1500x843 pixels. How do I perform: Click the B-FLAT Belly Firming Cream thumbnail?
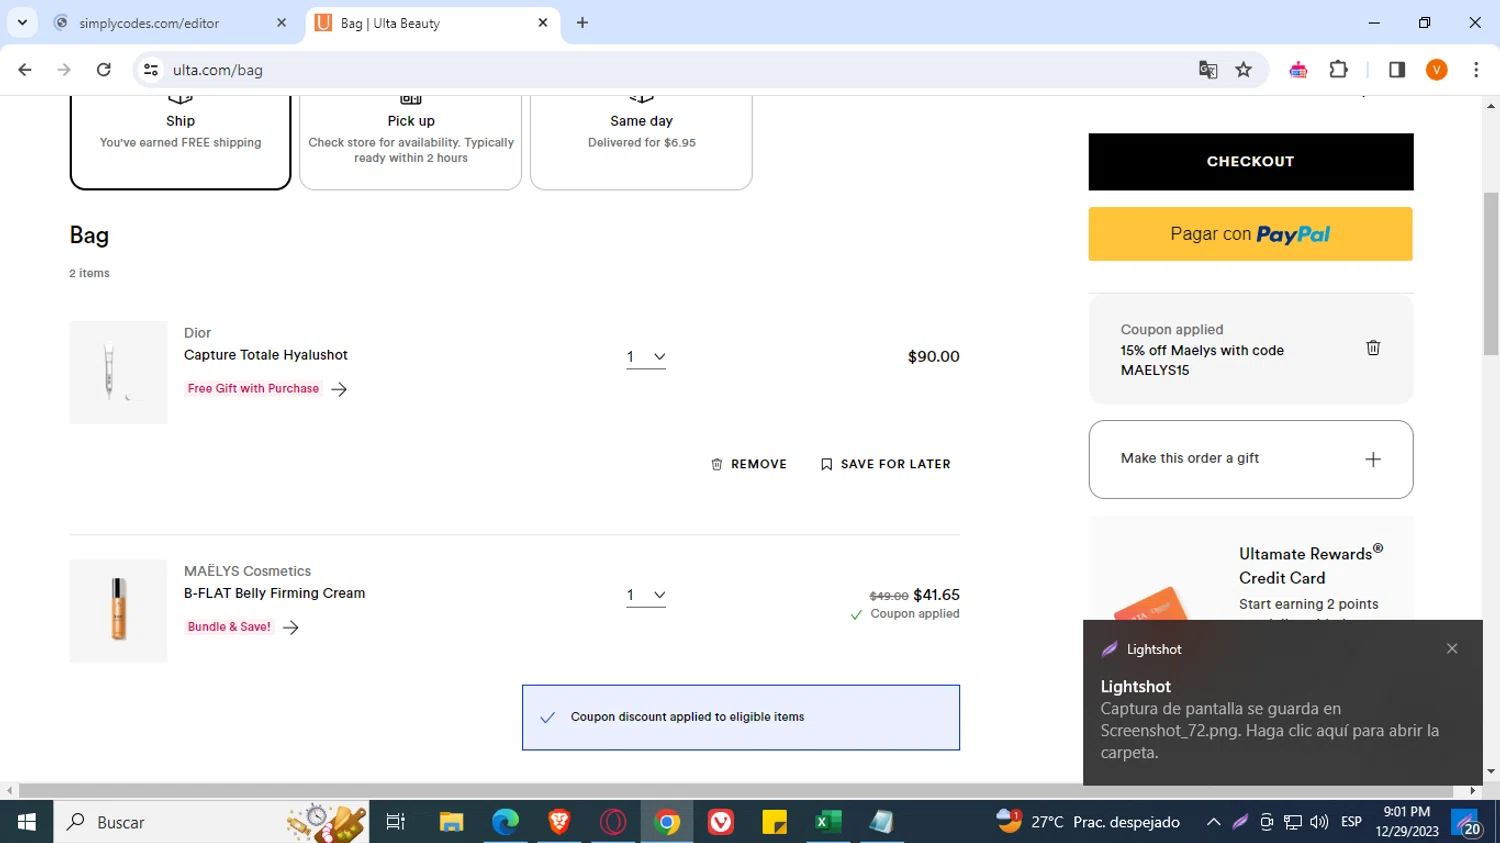pyautogui.click(x=118, y=610)
